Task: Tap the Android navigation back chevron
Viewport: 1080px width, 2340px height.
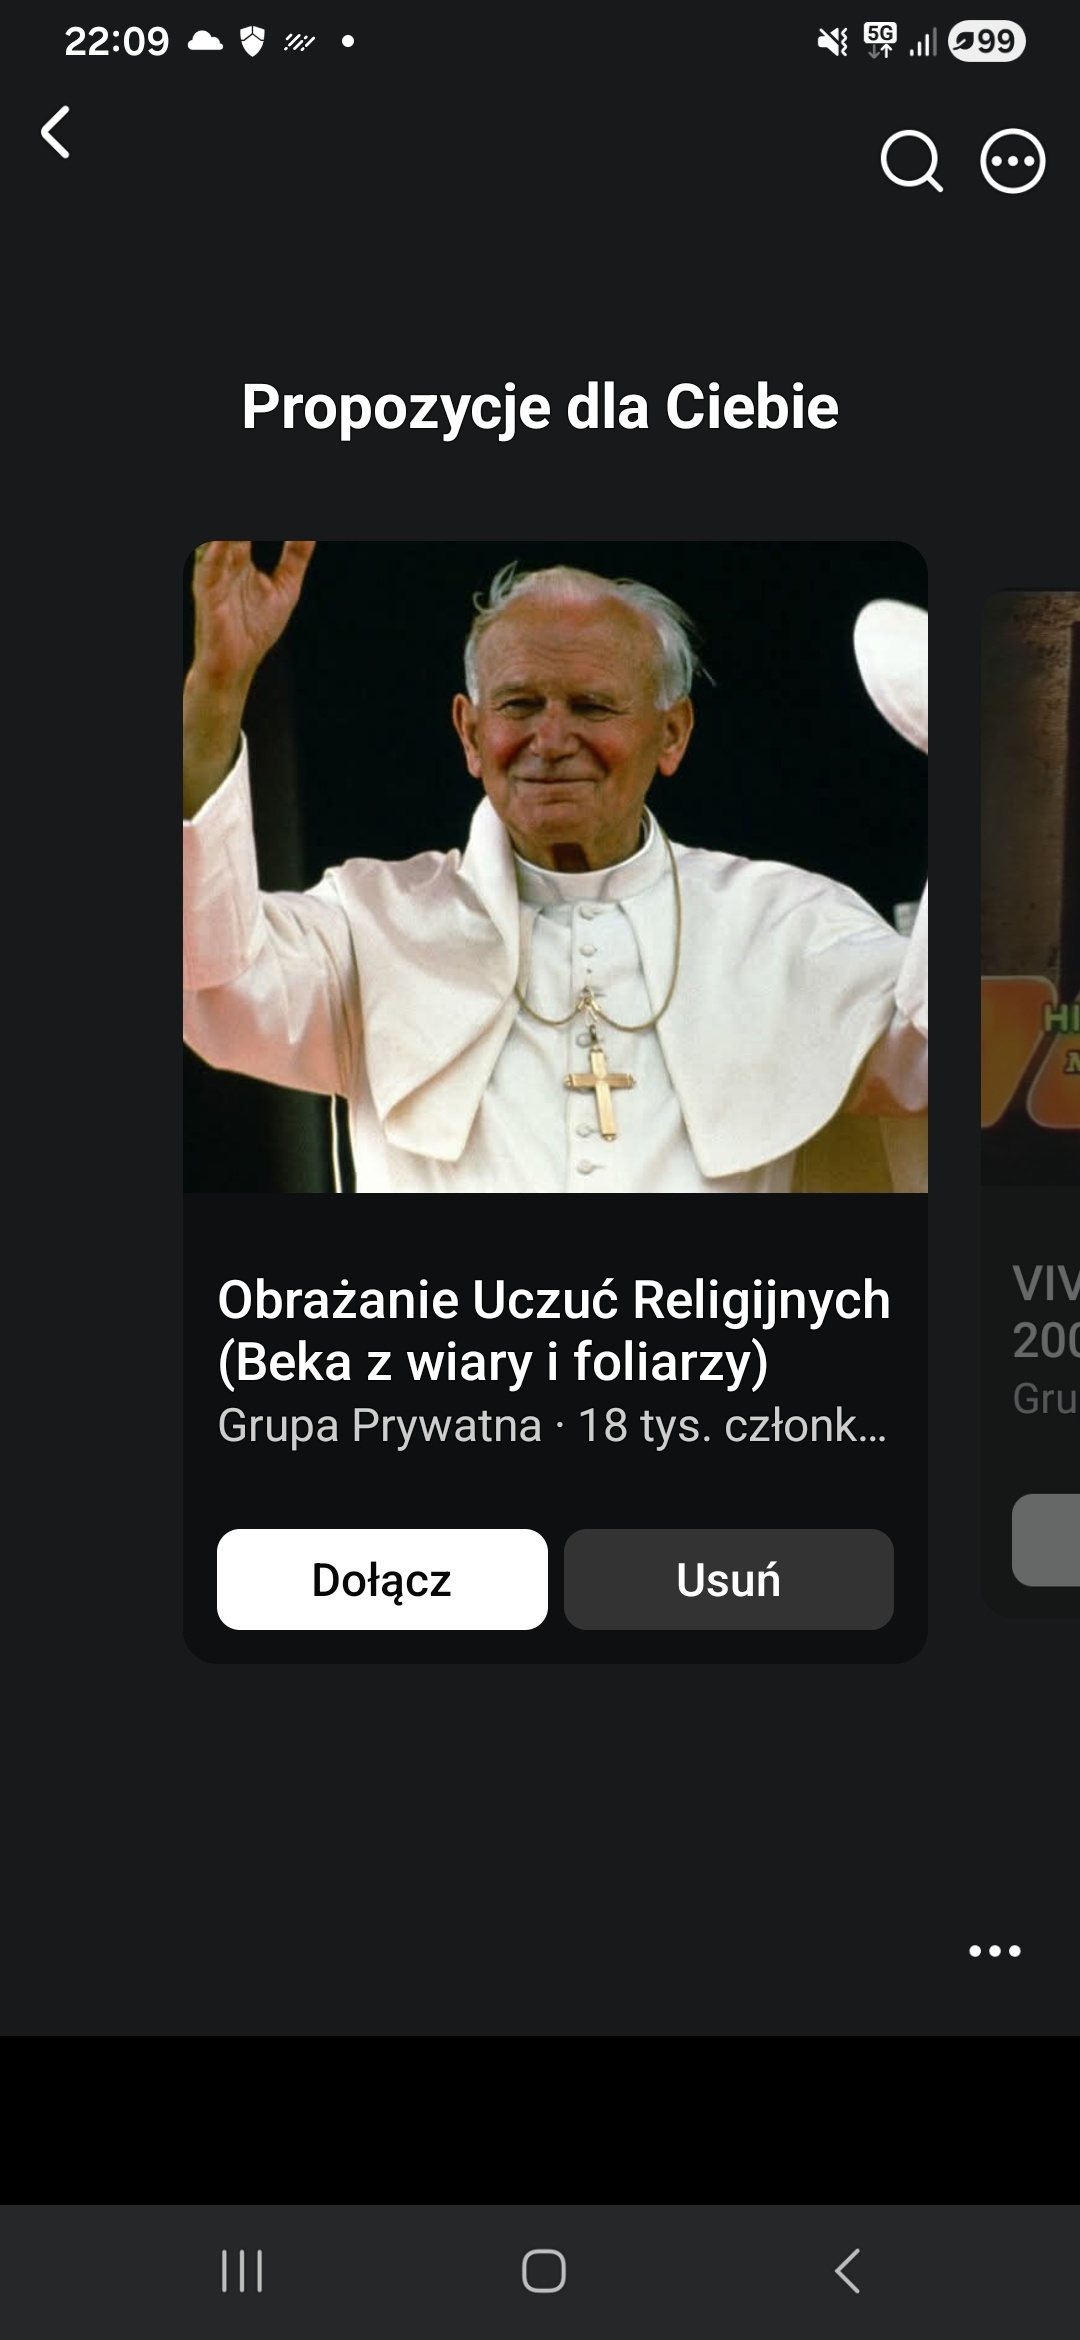Action: click(847, 2270)
